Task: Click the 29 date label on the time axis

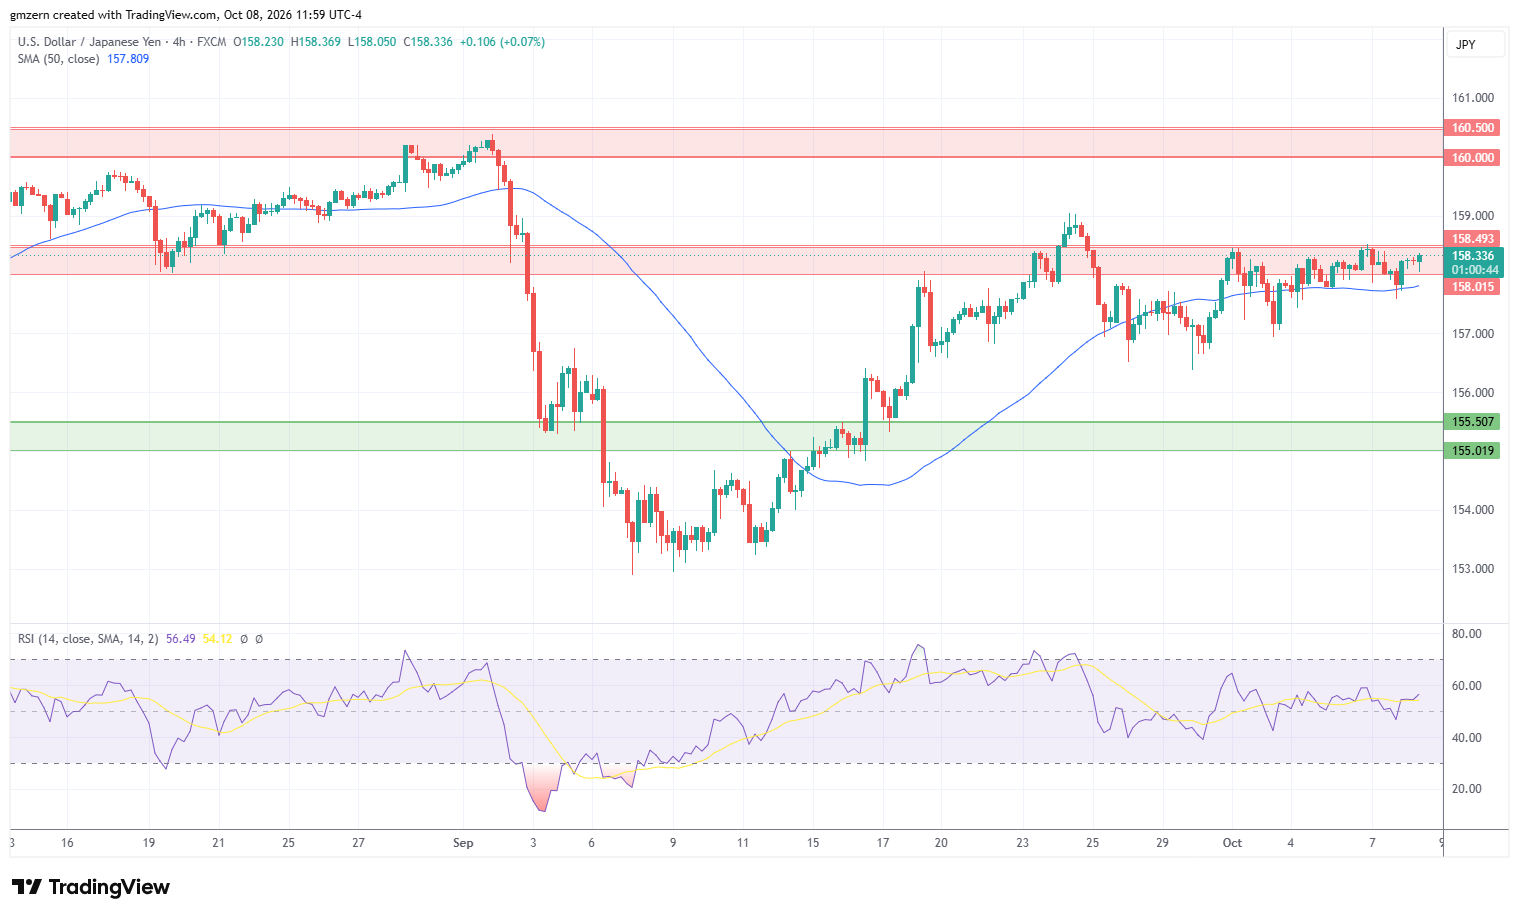Action: pyautogui.click(x=1162, y=843)
